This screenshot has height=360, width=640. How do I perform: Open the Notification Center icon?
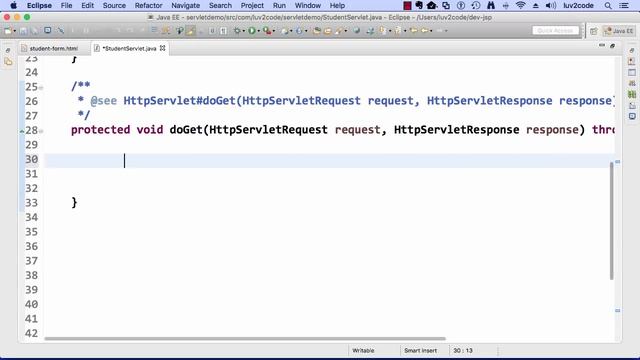(x=624, y=5)
